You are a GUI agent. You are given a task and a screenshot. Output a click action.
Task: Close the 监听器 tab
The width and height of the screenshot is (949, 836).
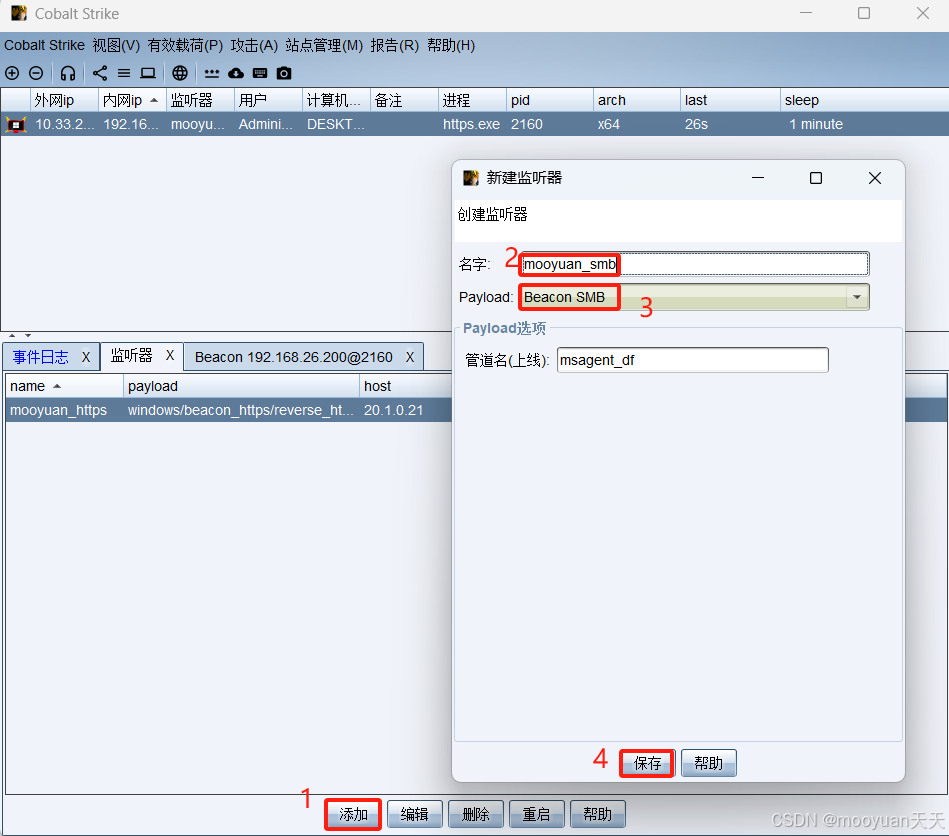pyautogui.click(x=170, y=355)
